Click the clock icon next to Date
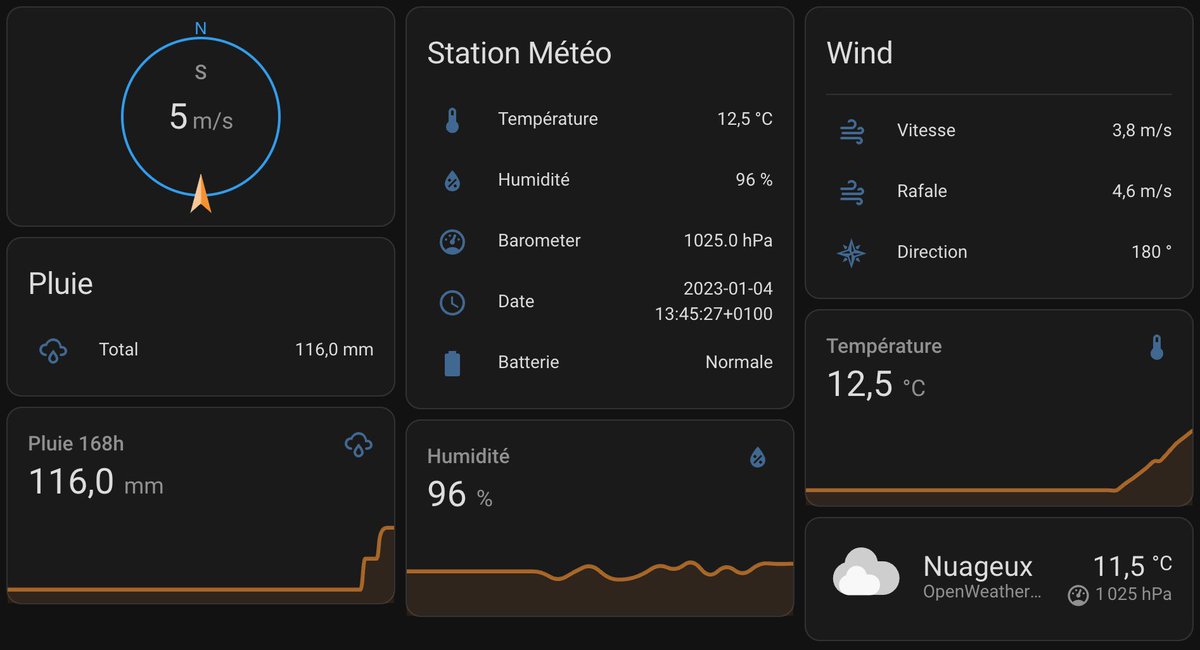 pos(452,302)
